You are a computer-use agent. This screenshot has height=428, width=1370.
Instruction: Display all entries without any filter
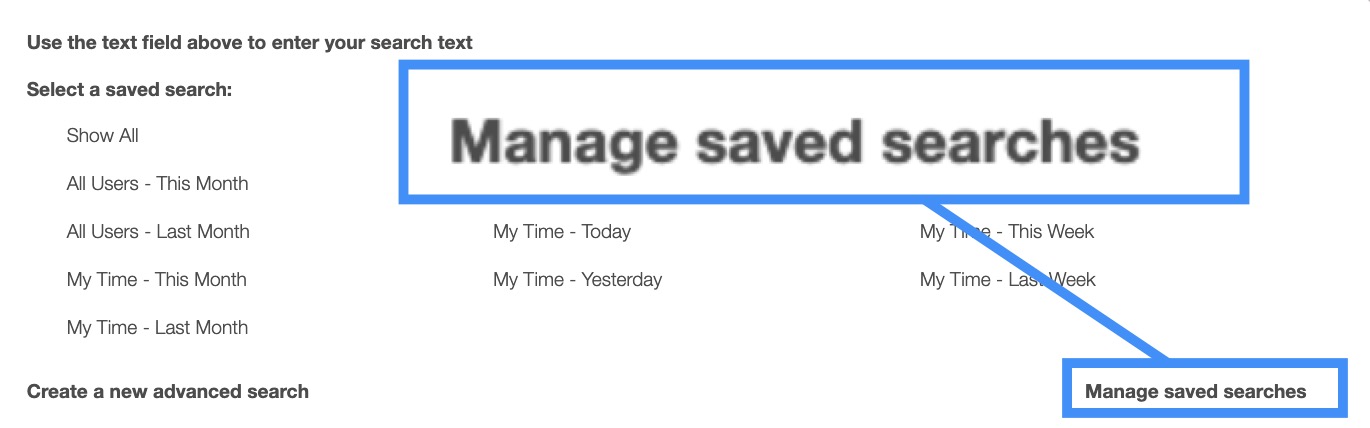102,136
